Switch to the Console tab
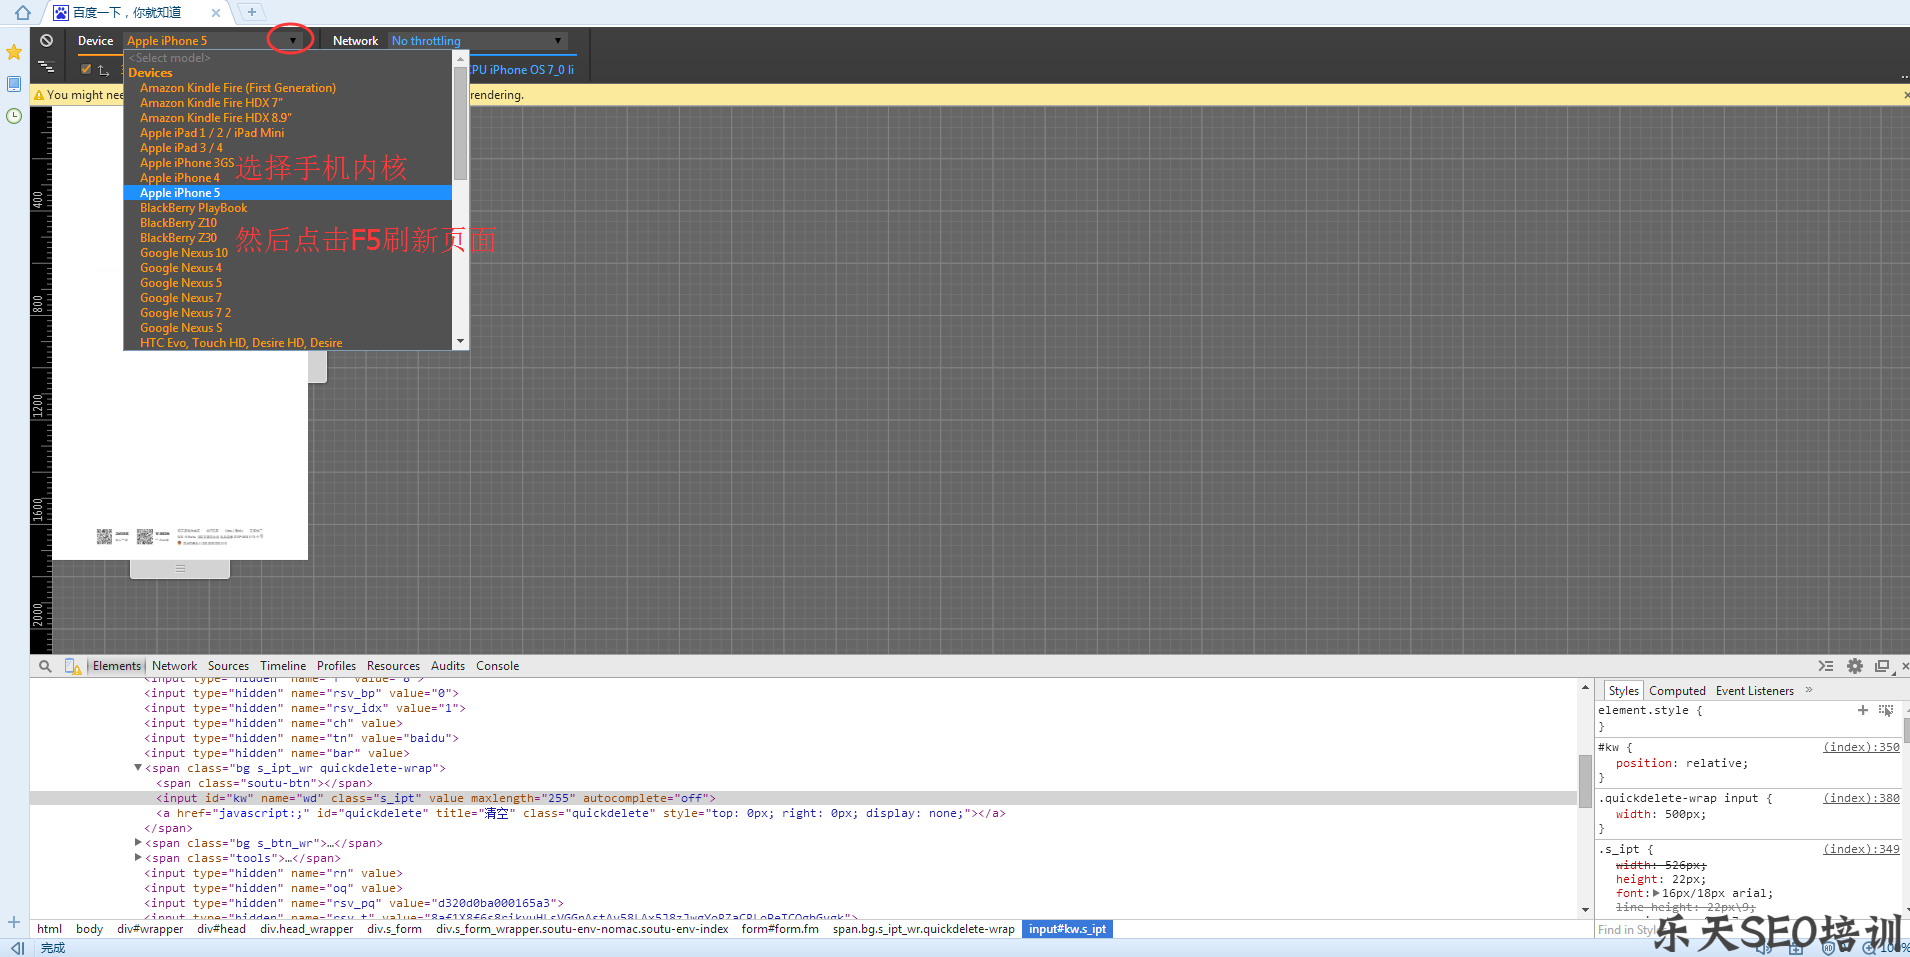The image size is (1910, 957). click(497, 666)
